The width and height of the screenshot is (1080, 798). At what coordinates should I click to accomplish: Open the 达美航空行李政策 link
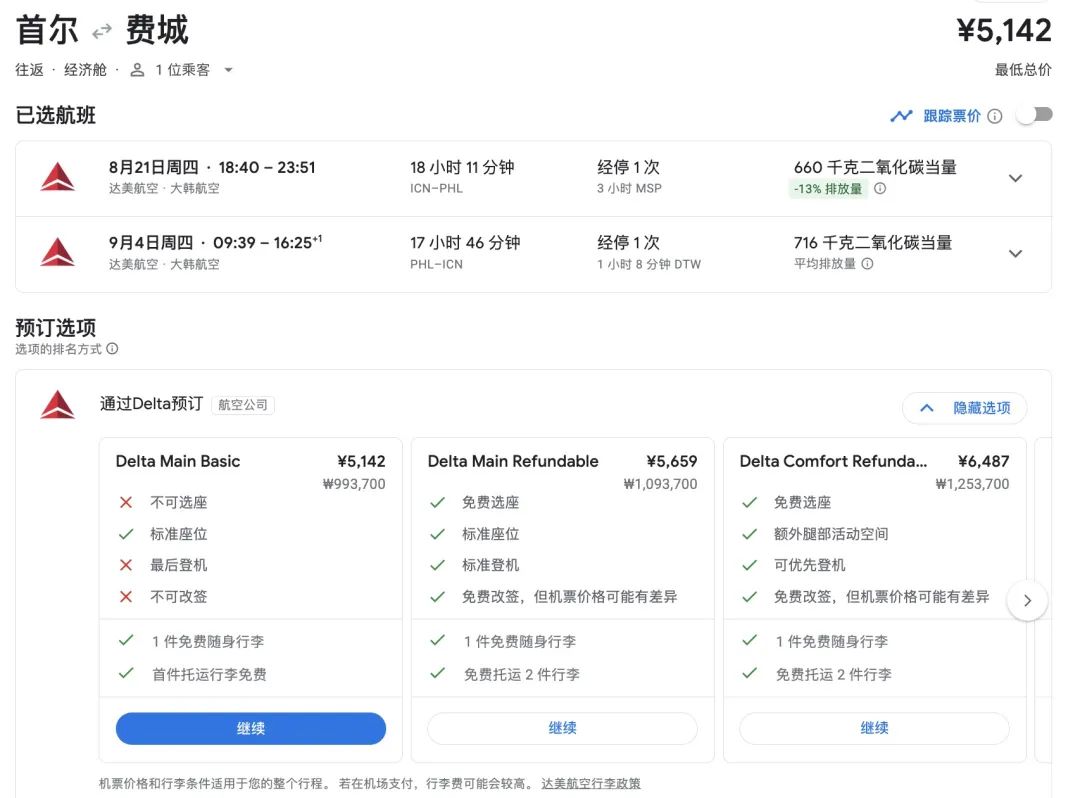coord(590,784)
